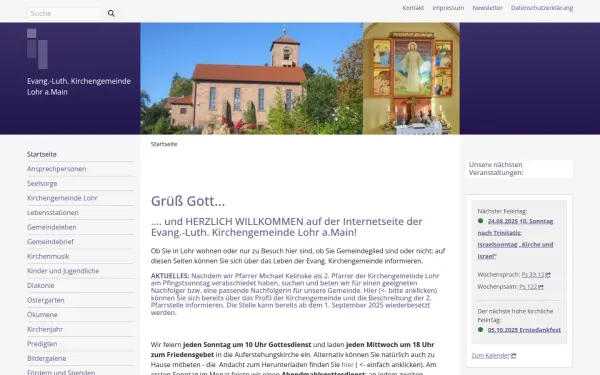Open the Gemeindebrief menu item

point(51,241)
